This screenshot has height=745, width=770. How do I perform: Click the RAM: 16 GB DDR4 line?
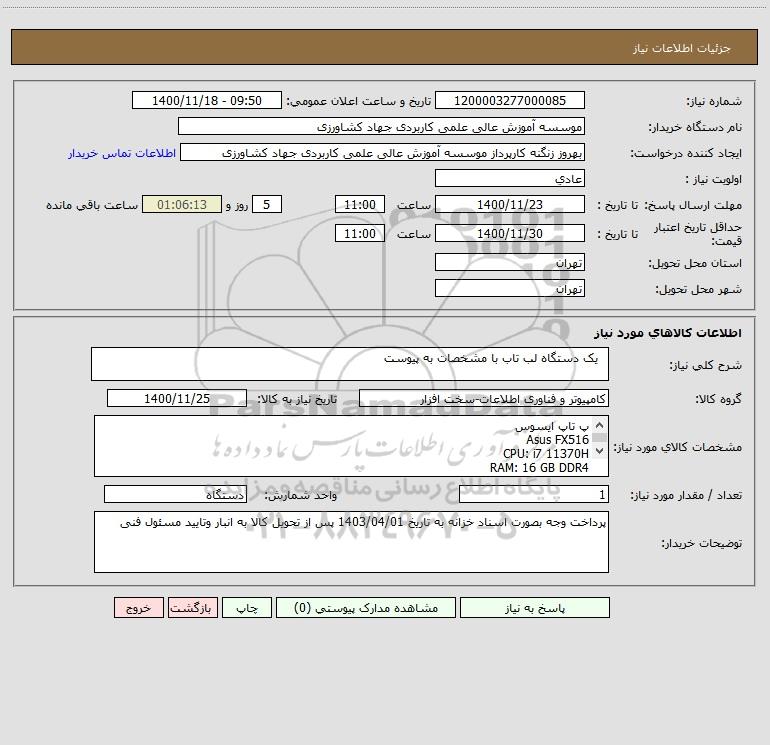coord(539,468)
